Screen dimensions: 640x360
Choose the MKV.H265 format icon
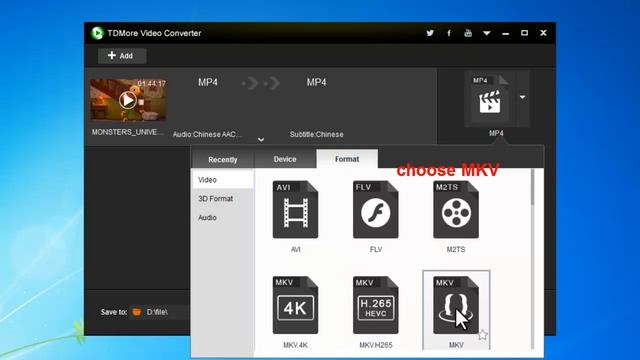tap(376, 305)
